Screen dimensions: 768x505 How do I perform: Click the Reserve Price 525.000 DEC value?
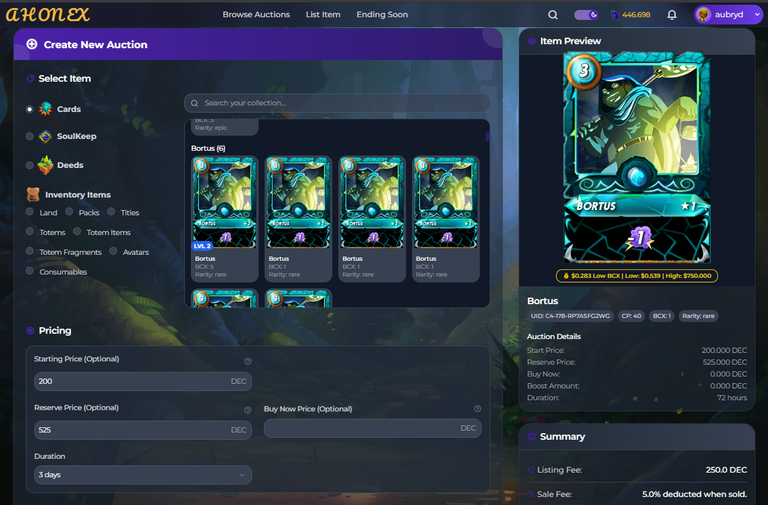[x=725, y=362]
